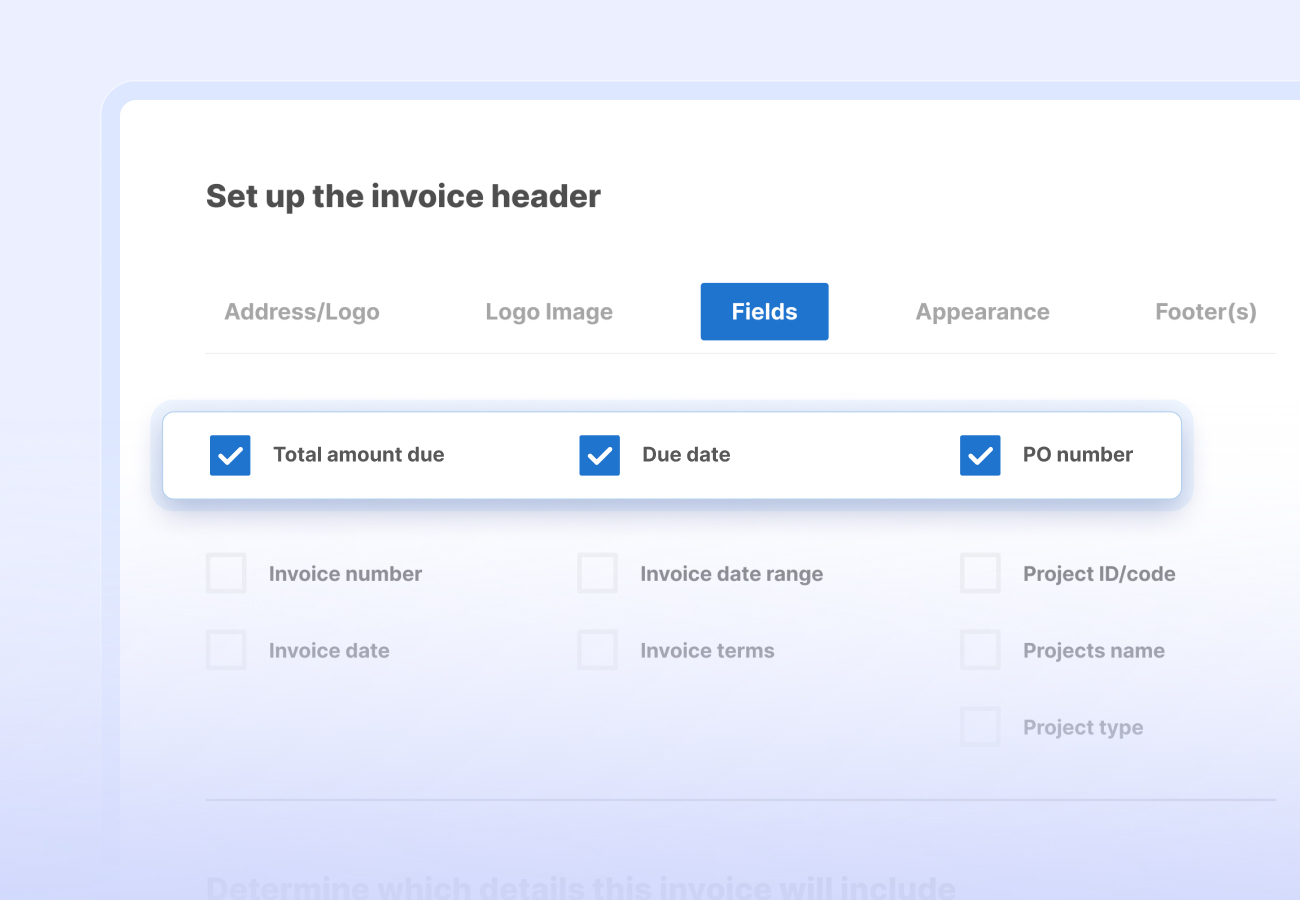Check the Projects name box
1300x900 pixels.
point(980,649)
